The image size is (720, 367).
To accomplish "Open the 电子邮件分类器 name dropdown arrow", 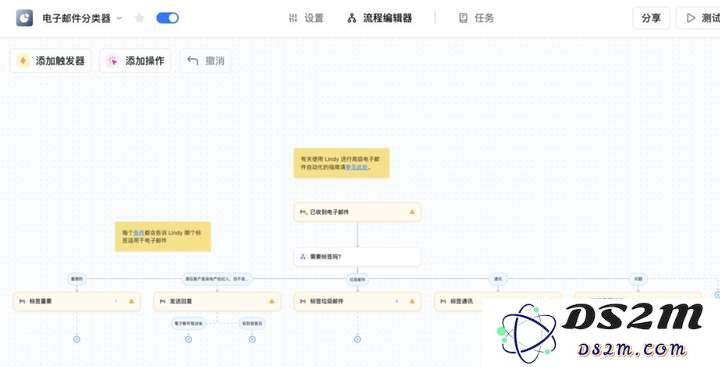I will [119, 18].
